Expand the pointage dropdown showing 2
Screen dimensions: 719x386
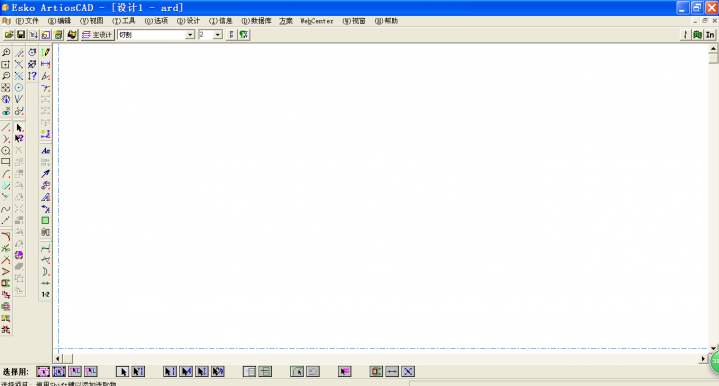tap(218, 35)
